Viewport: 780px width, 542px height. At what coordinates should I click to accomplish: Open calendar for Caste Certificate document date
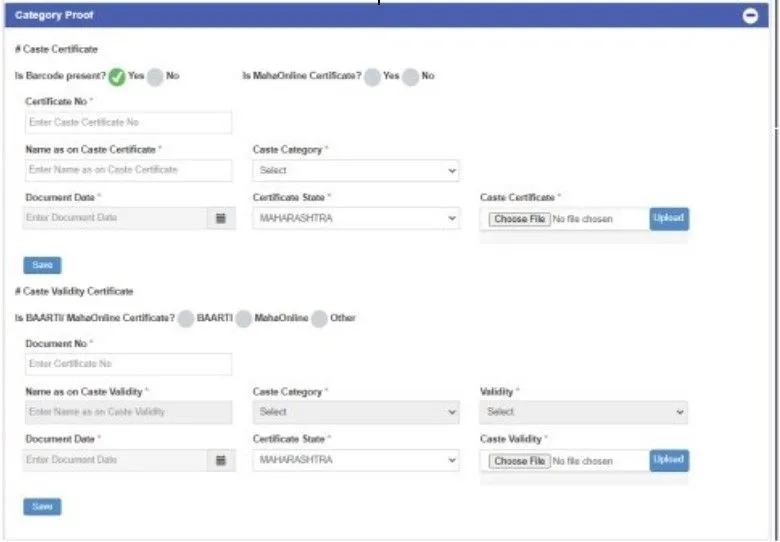tap(221, 218)
